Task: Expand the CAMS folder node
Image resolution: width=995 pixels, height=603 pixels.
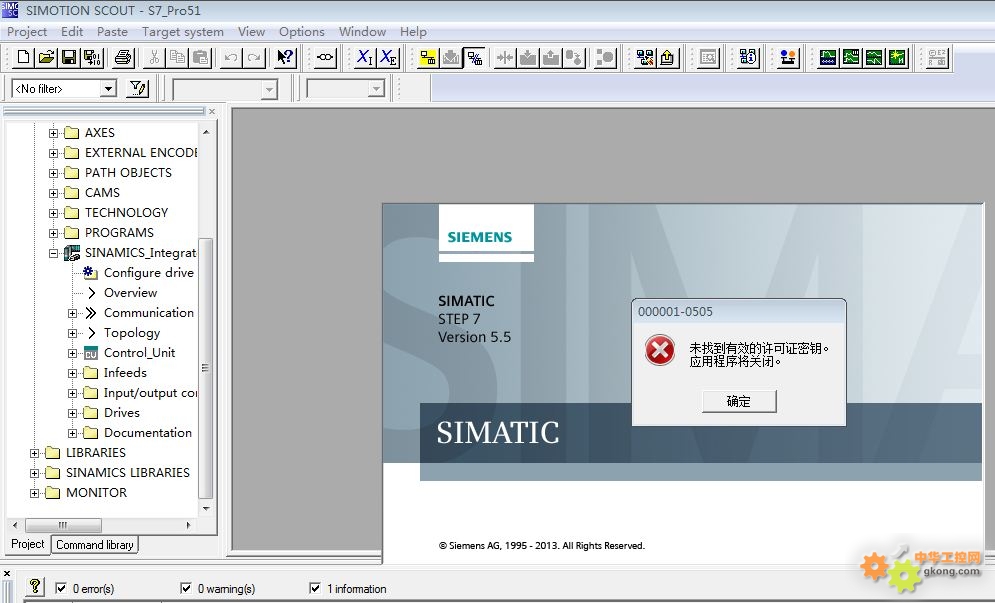Action: point(53,193)
